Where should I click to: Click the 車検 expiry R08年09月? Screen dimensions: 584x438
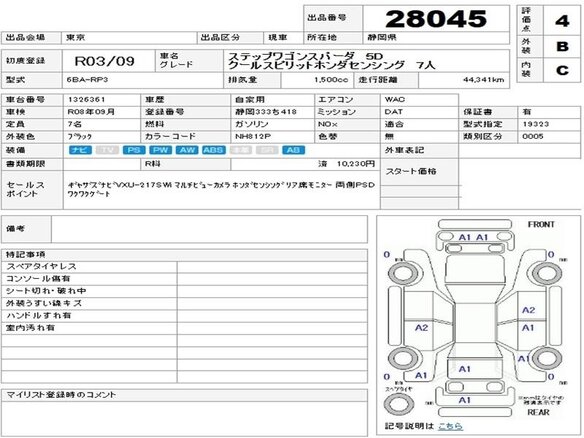coord(91,112)
